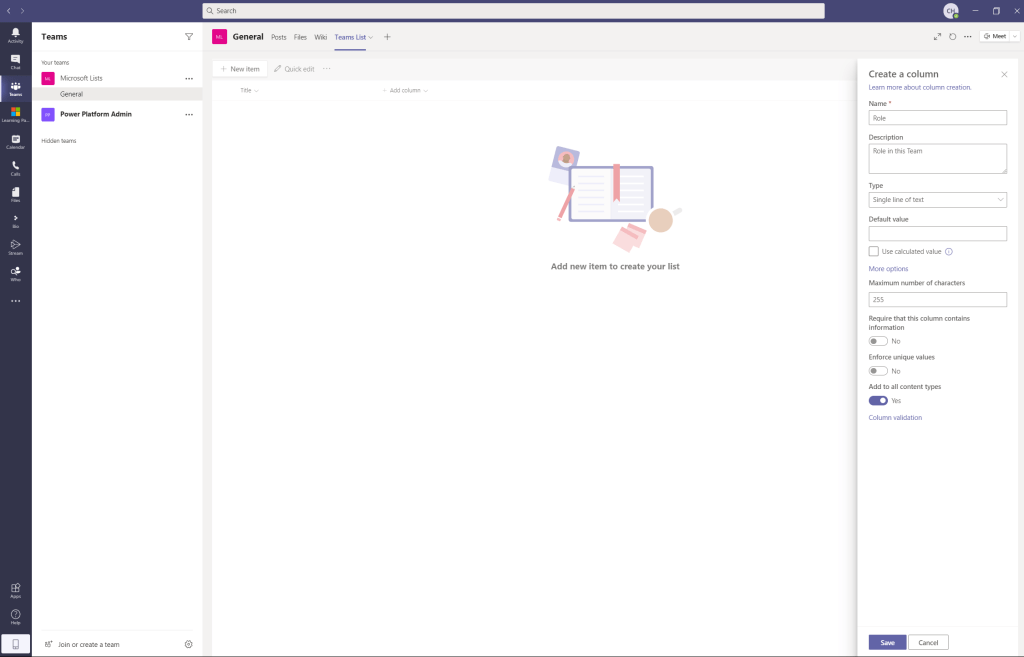Image resolution: width=1024 pixels, height=657 pixels.
Task: Switch to the Files tab
Action: pyautogui.click(x=300, y=37)
